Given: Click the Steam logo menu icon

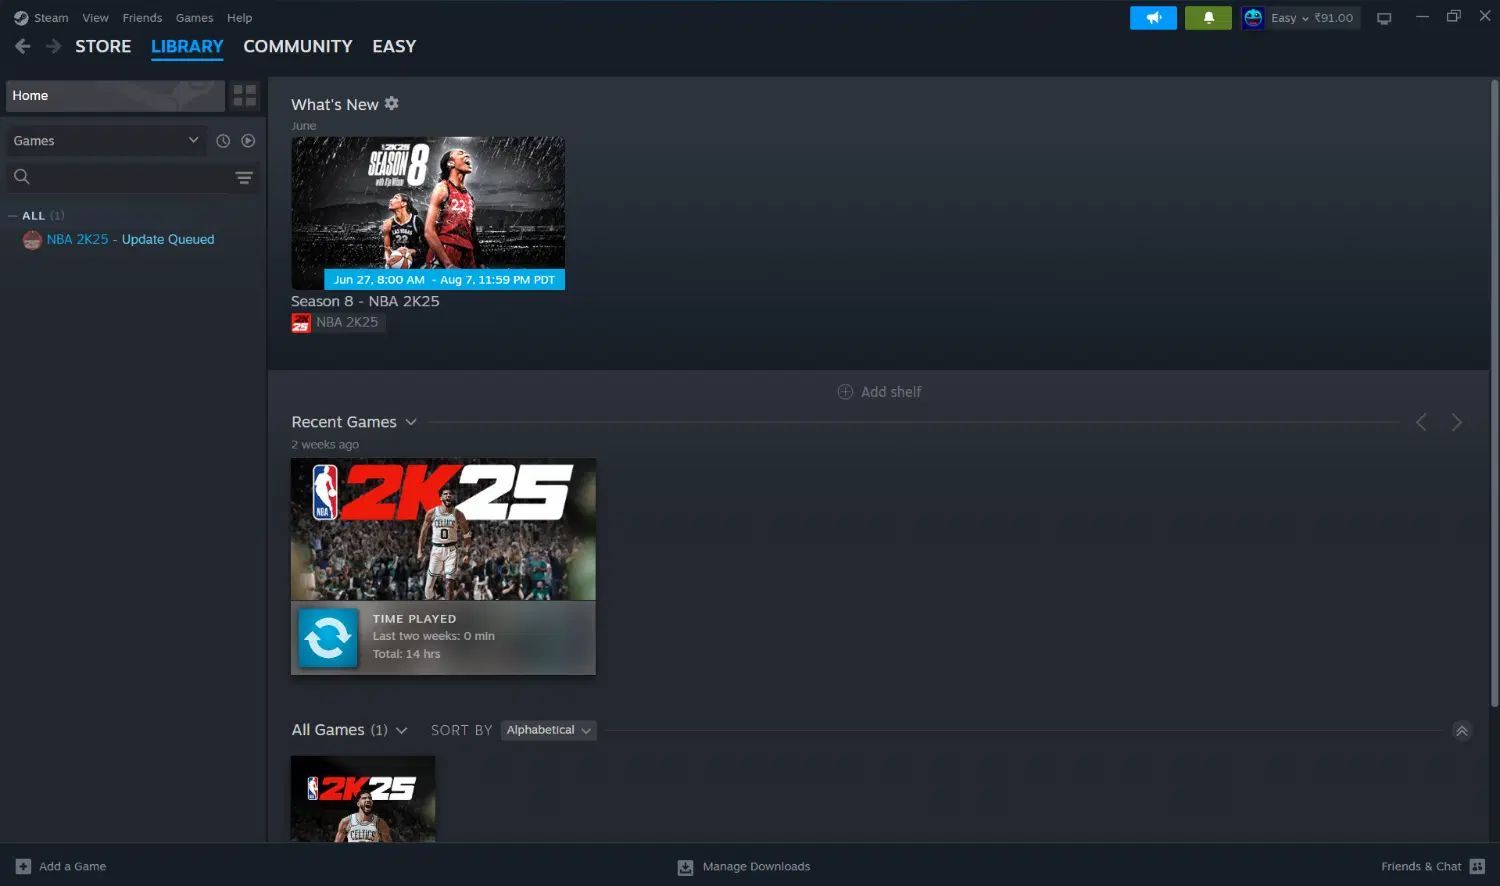Looking at the screenshot, I should (21, 18).
